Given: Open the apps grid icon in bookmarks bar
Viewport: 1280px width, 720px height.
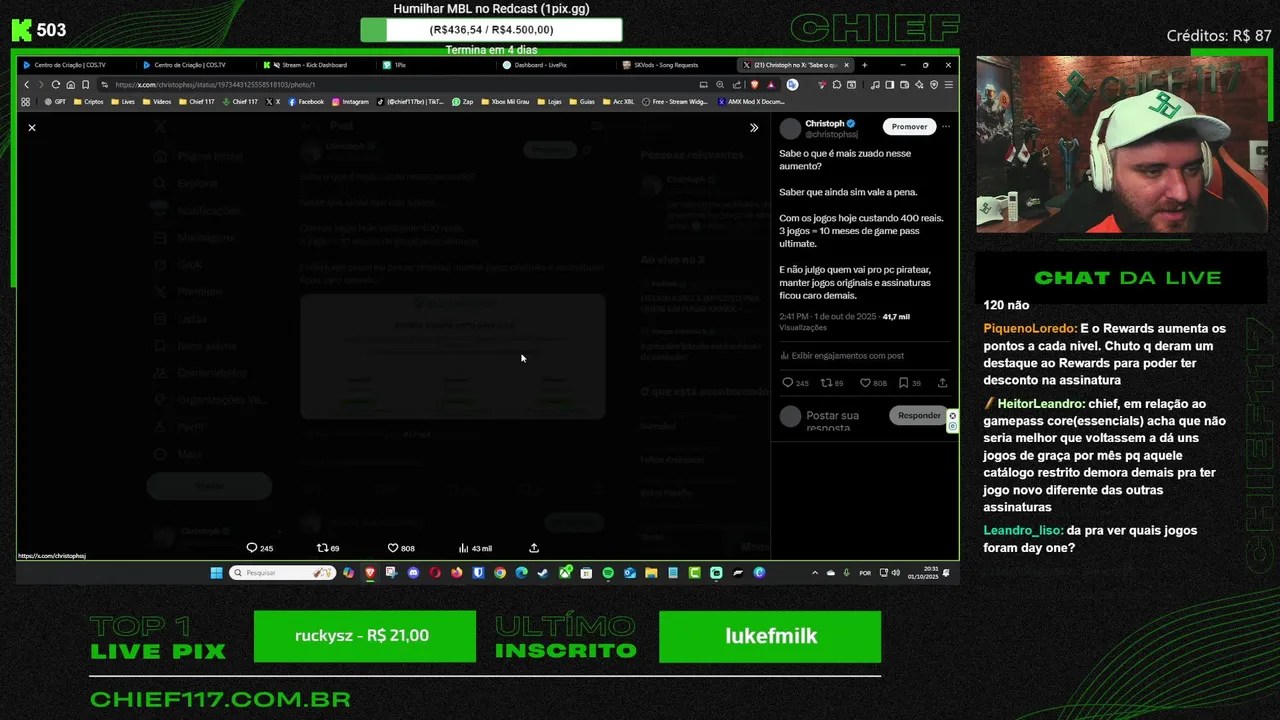Looking at the screenshot, I should click(25, 101).
